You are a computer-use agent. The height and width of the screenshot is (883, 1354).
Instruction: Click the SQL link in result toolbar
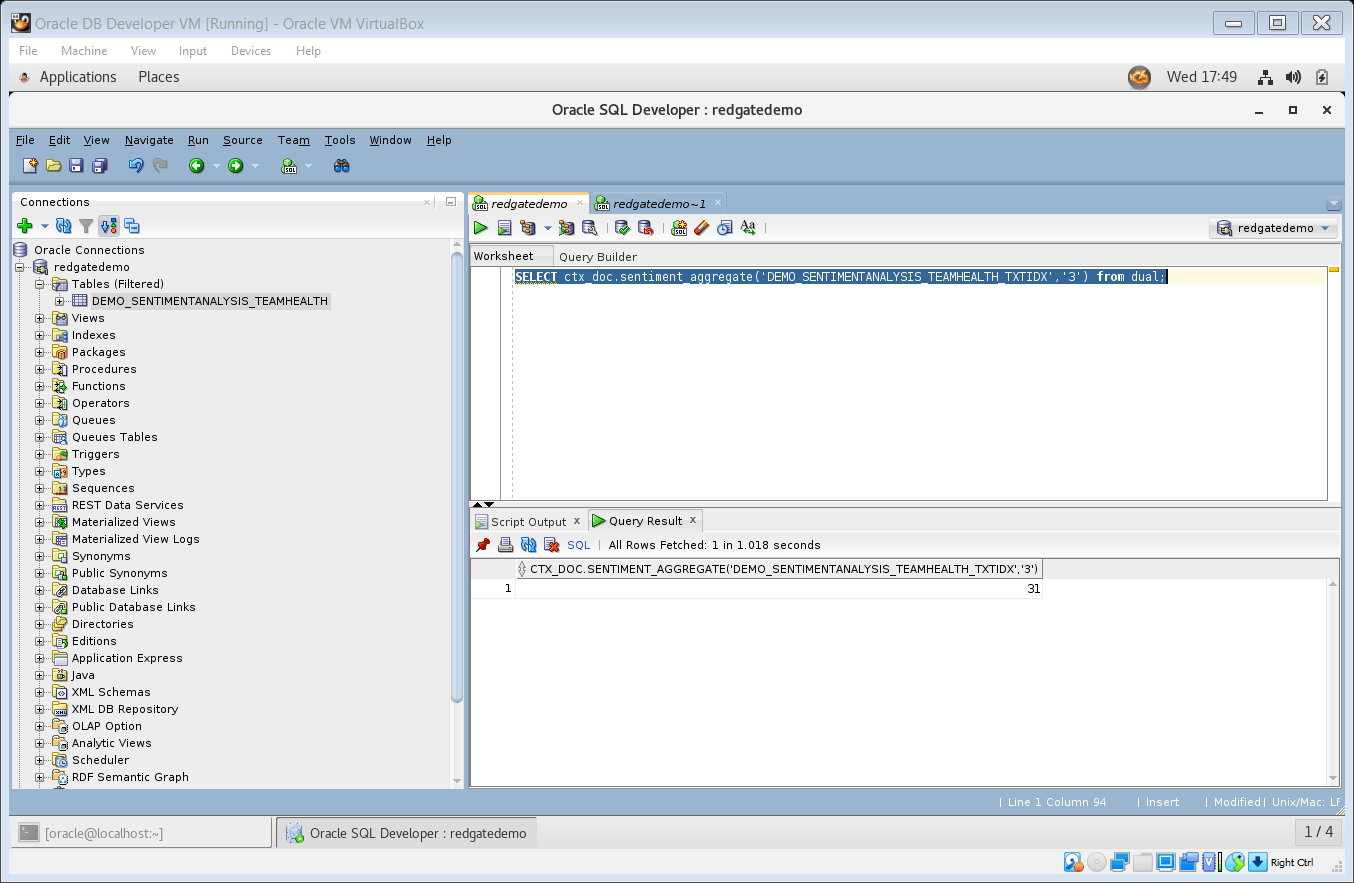tap(579, 545)
